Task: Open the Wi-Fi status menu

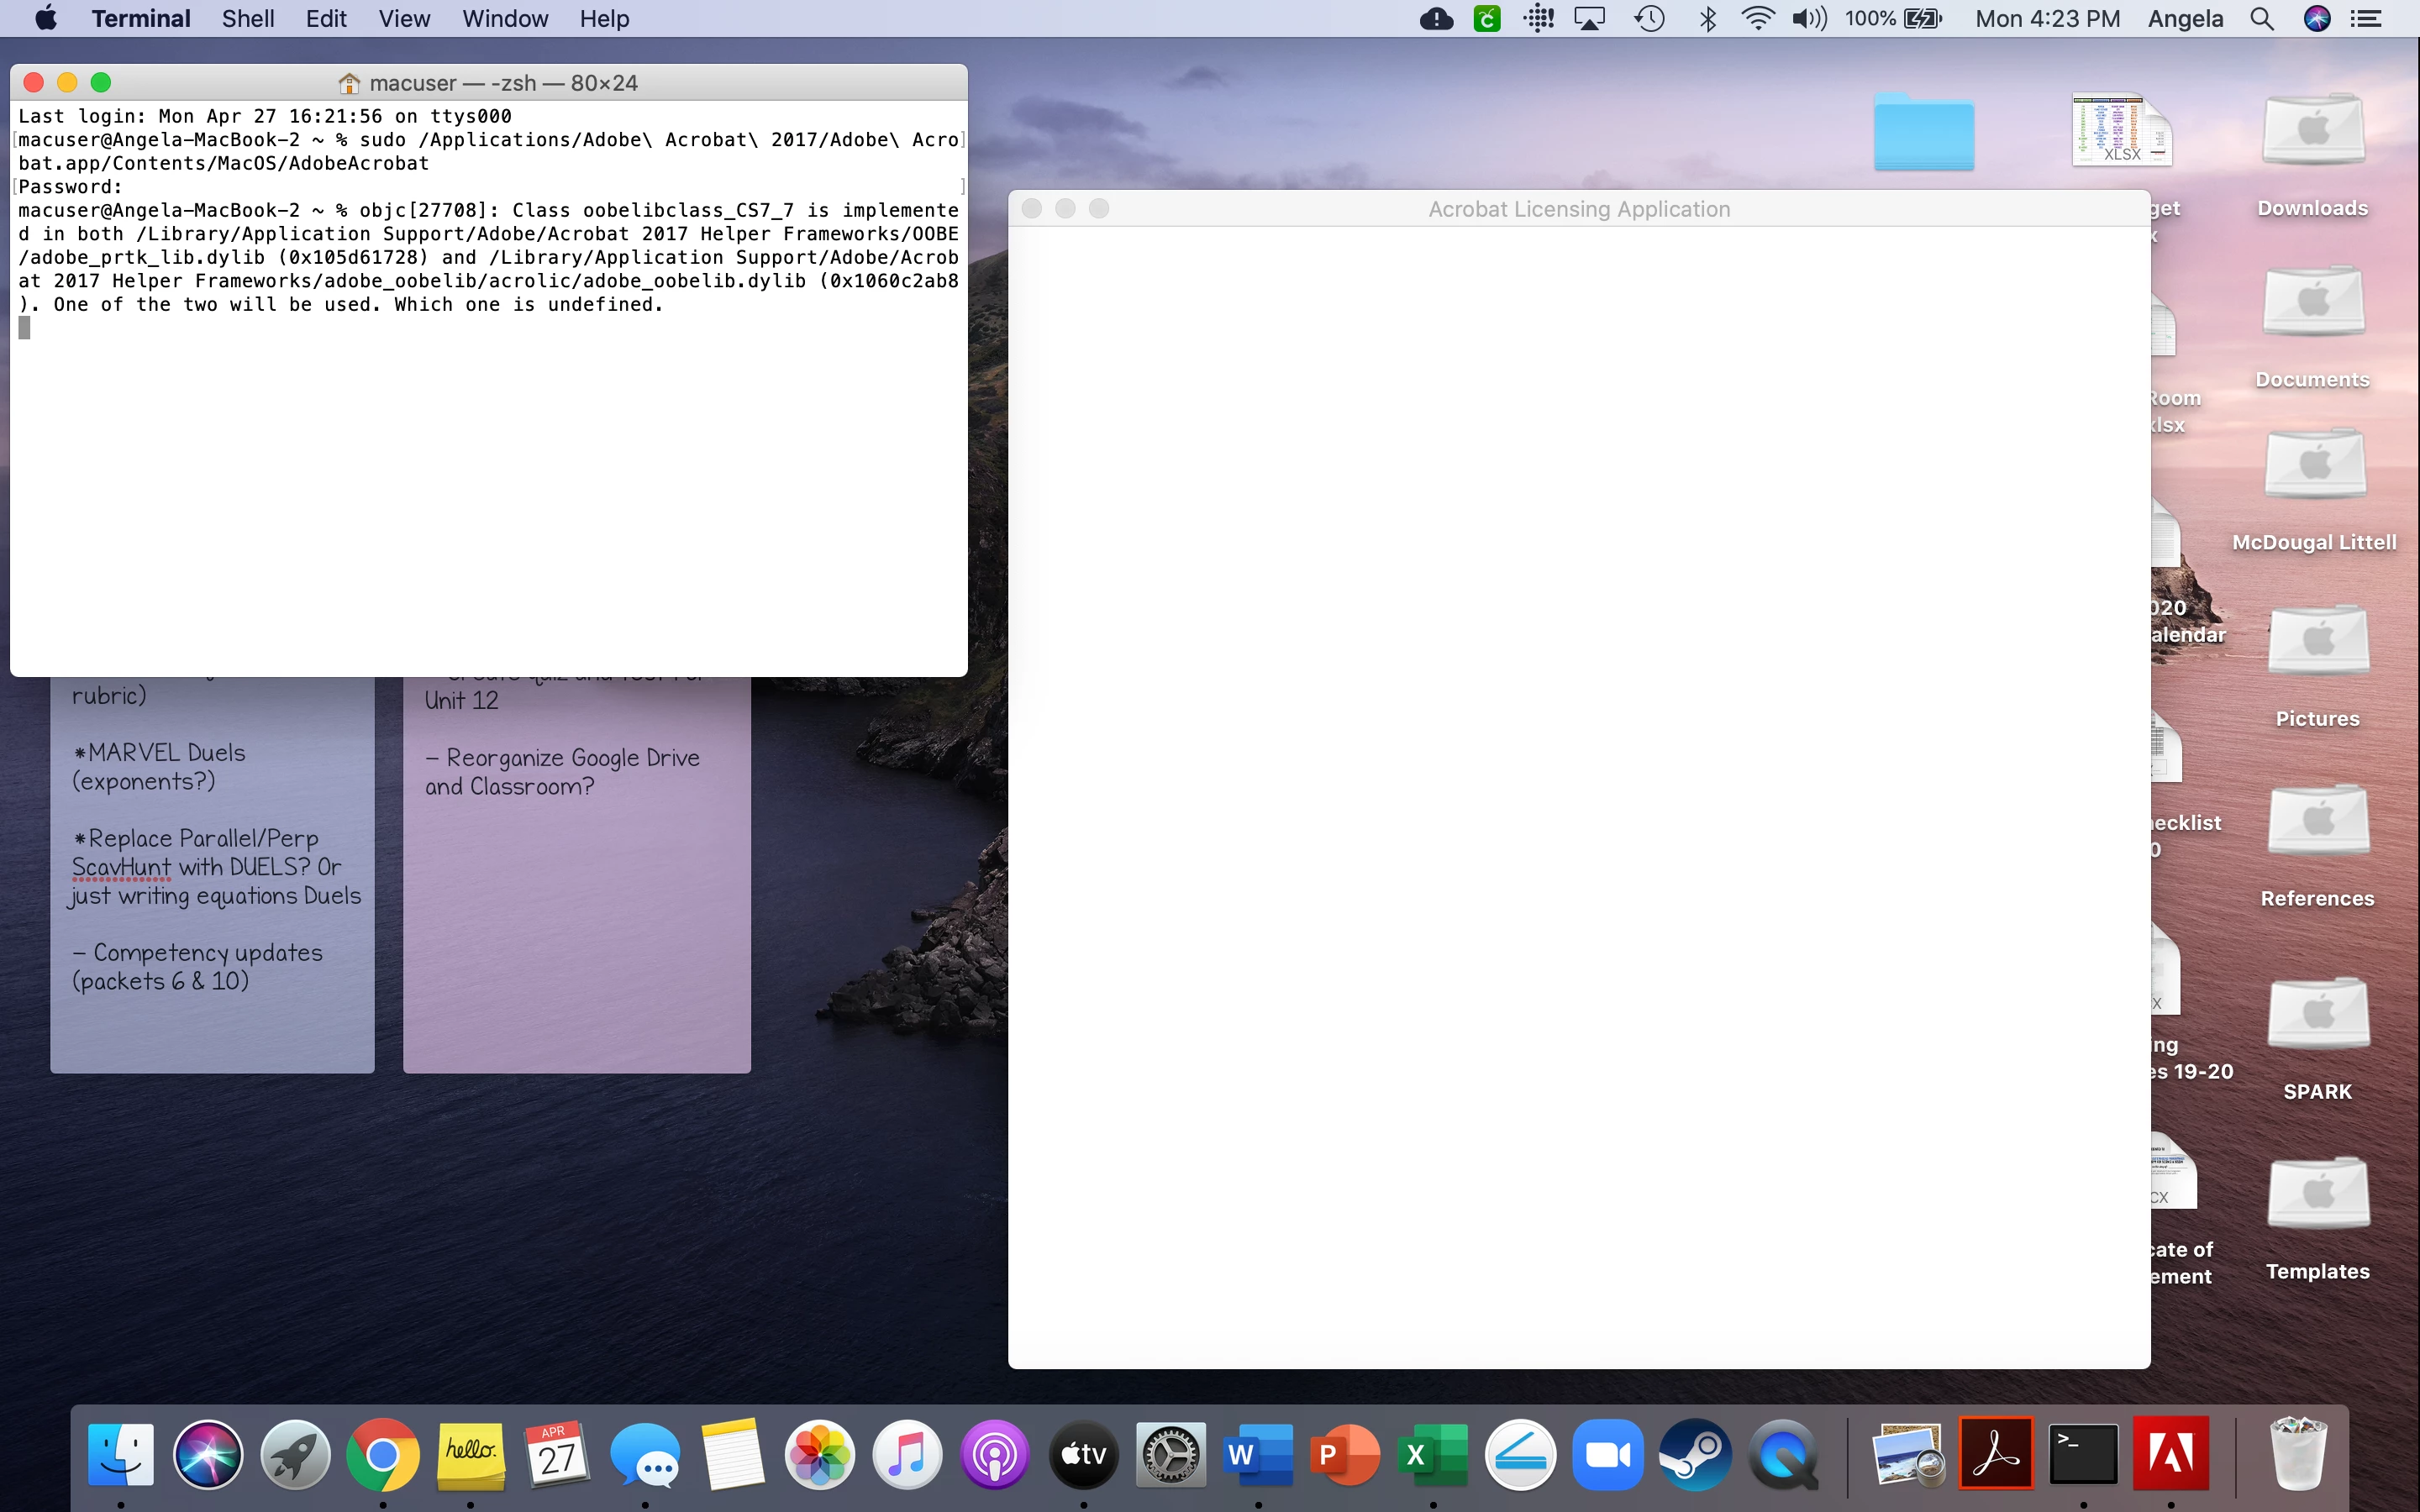Action: pos(1757,19)
